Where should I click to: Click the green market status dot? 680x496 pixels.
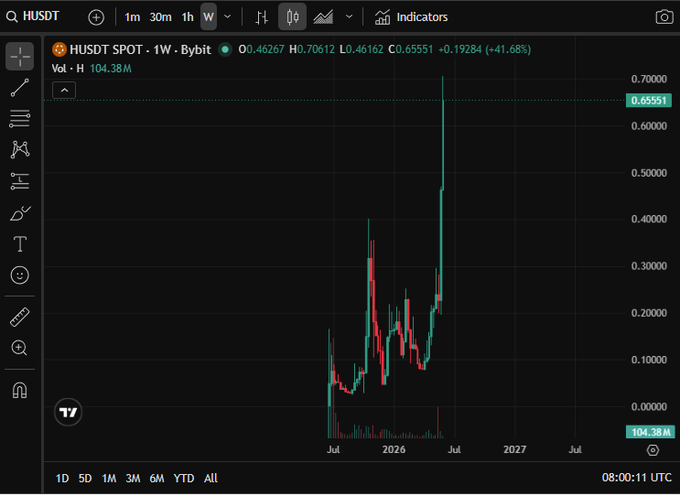[225, 49]
